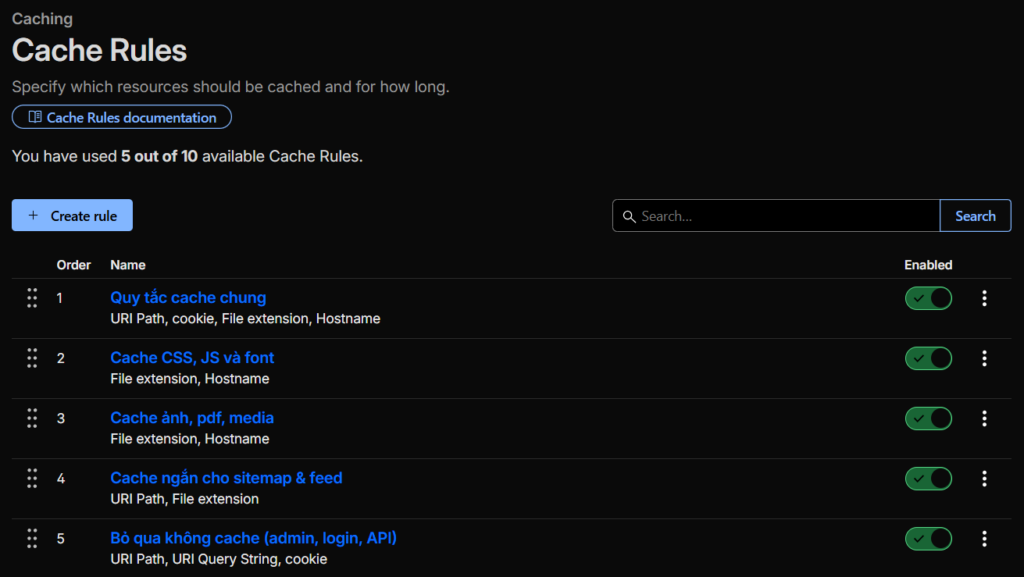1024x577 pixels.
Task: Click drag handle icon of rule 2
Action: pos(32,358)
